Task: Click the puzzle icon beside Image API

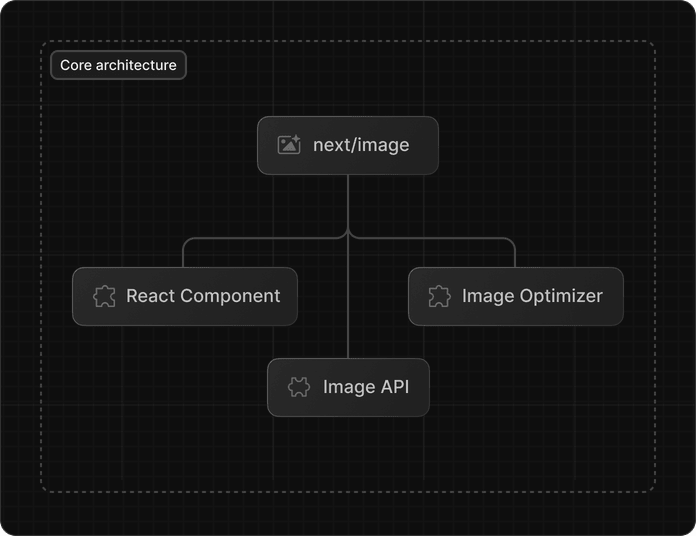Action: (x=299, y=387)
